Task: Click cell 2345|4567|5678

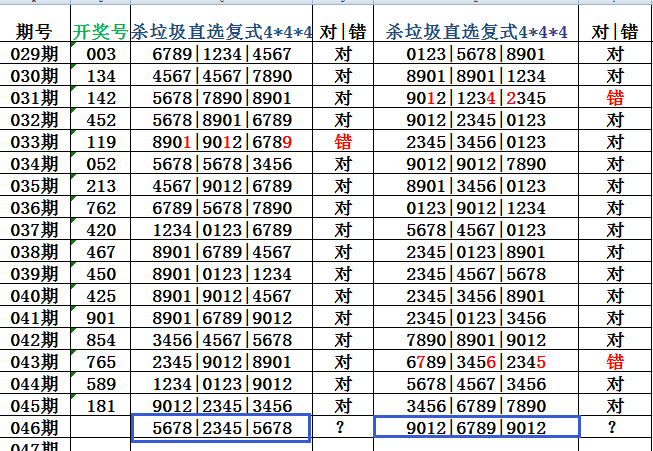Action: pos(476,274)
